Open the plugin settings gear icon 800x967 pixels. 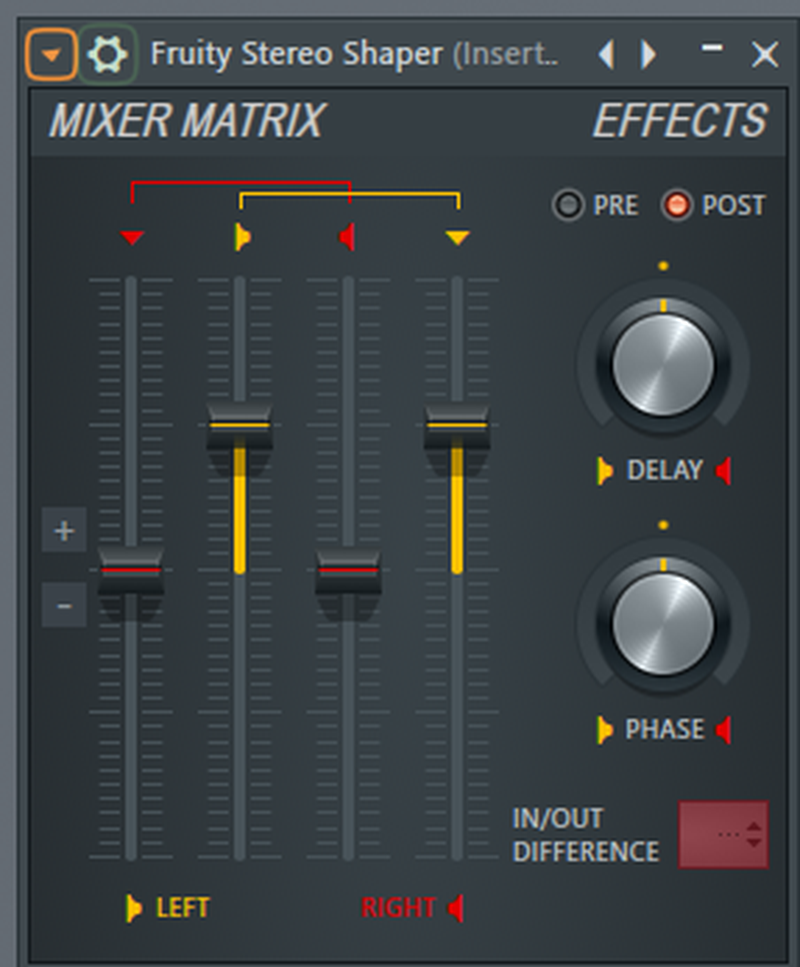pos(107,55)
